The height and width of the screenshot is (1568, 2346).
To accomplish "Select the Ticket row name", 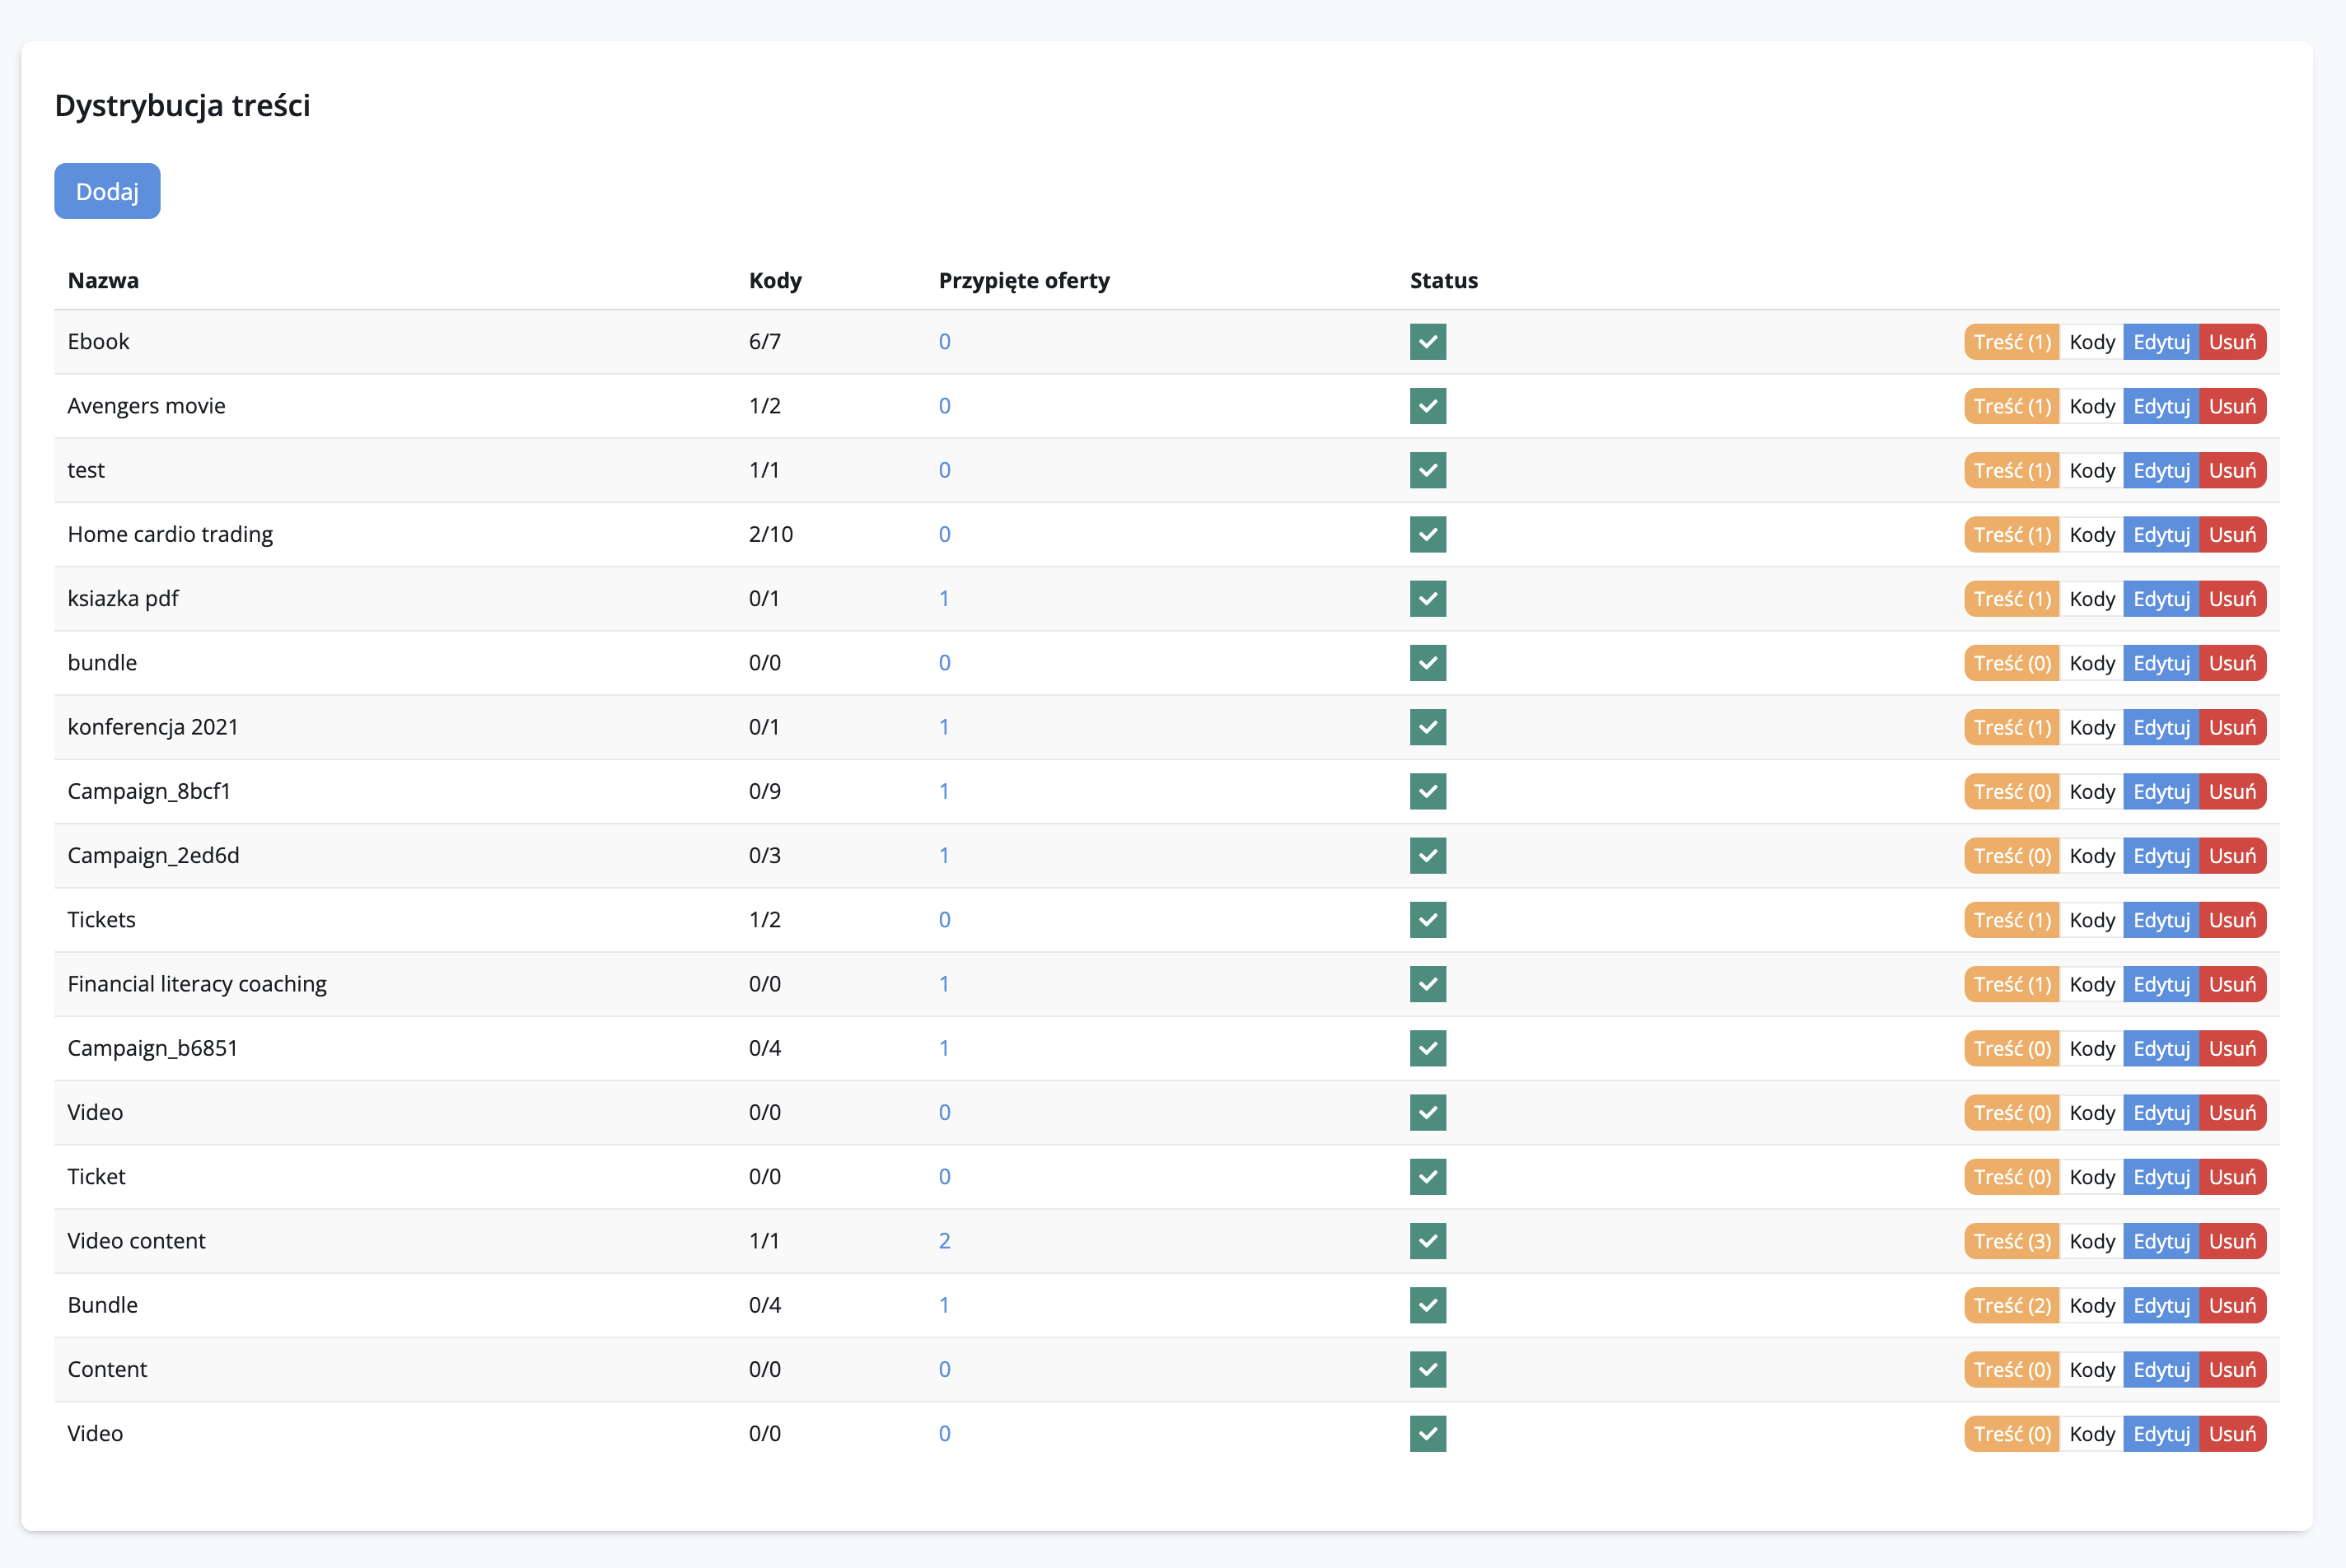I will [x=96, y=1177].
